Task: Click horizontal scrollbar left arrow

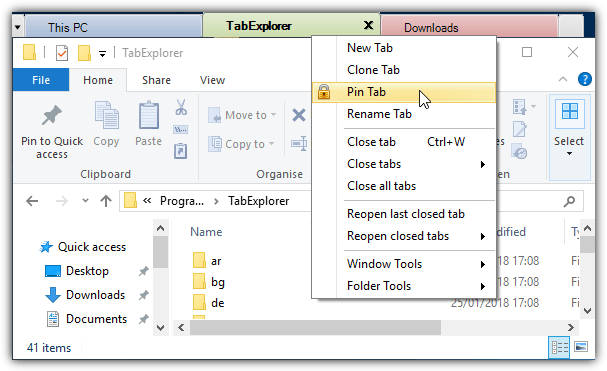Action: tap(181, 328)
